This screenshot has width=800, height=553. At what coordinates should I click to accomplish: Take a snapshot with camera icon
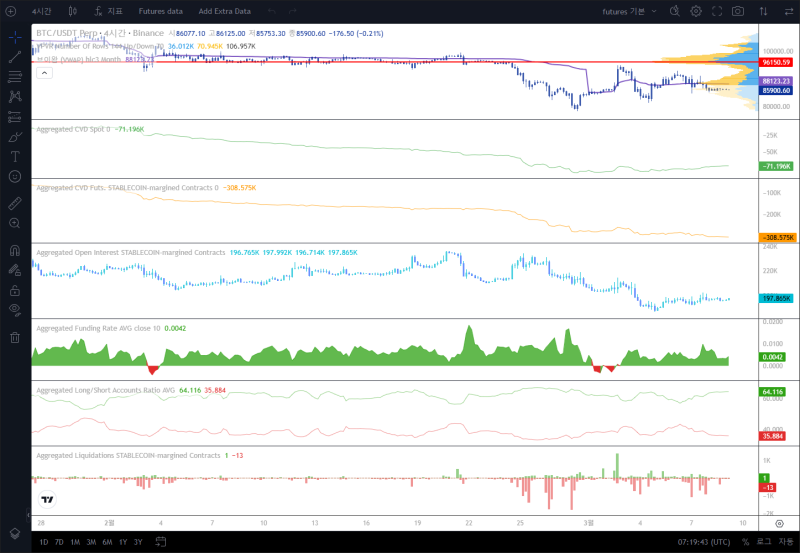(738, 11)
